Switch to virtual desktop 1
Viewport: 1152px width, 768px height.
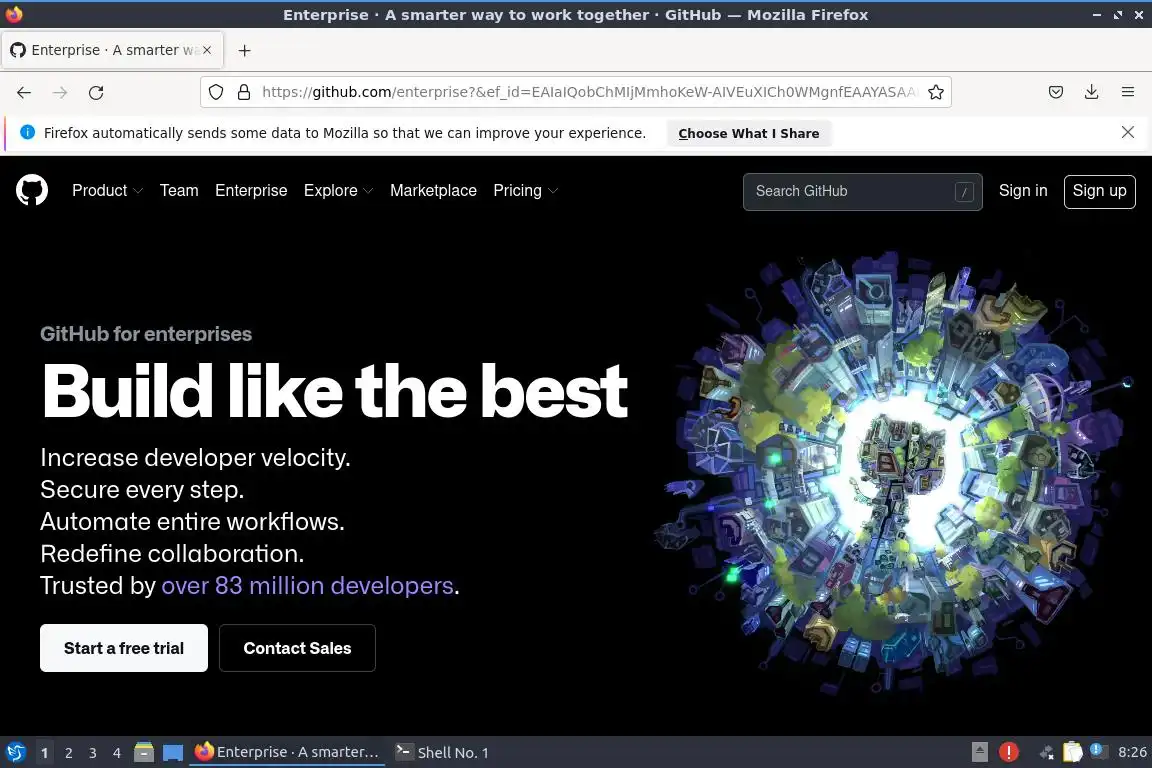(x=44, y=753)
